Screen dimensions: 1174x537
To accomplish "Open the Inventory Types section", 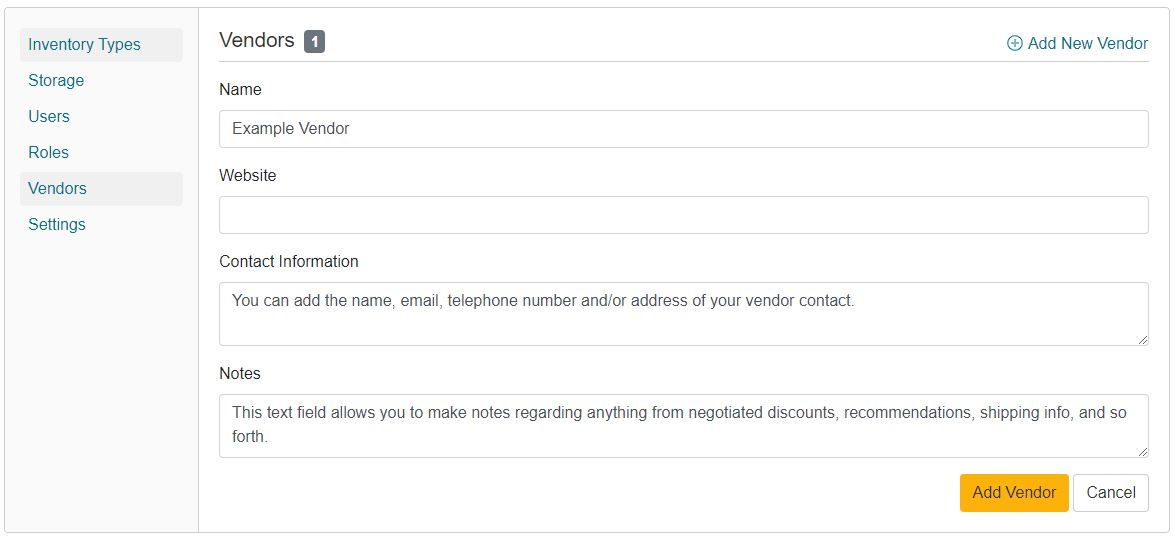I will pos(84,45).
